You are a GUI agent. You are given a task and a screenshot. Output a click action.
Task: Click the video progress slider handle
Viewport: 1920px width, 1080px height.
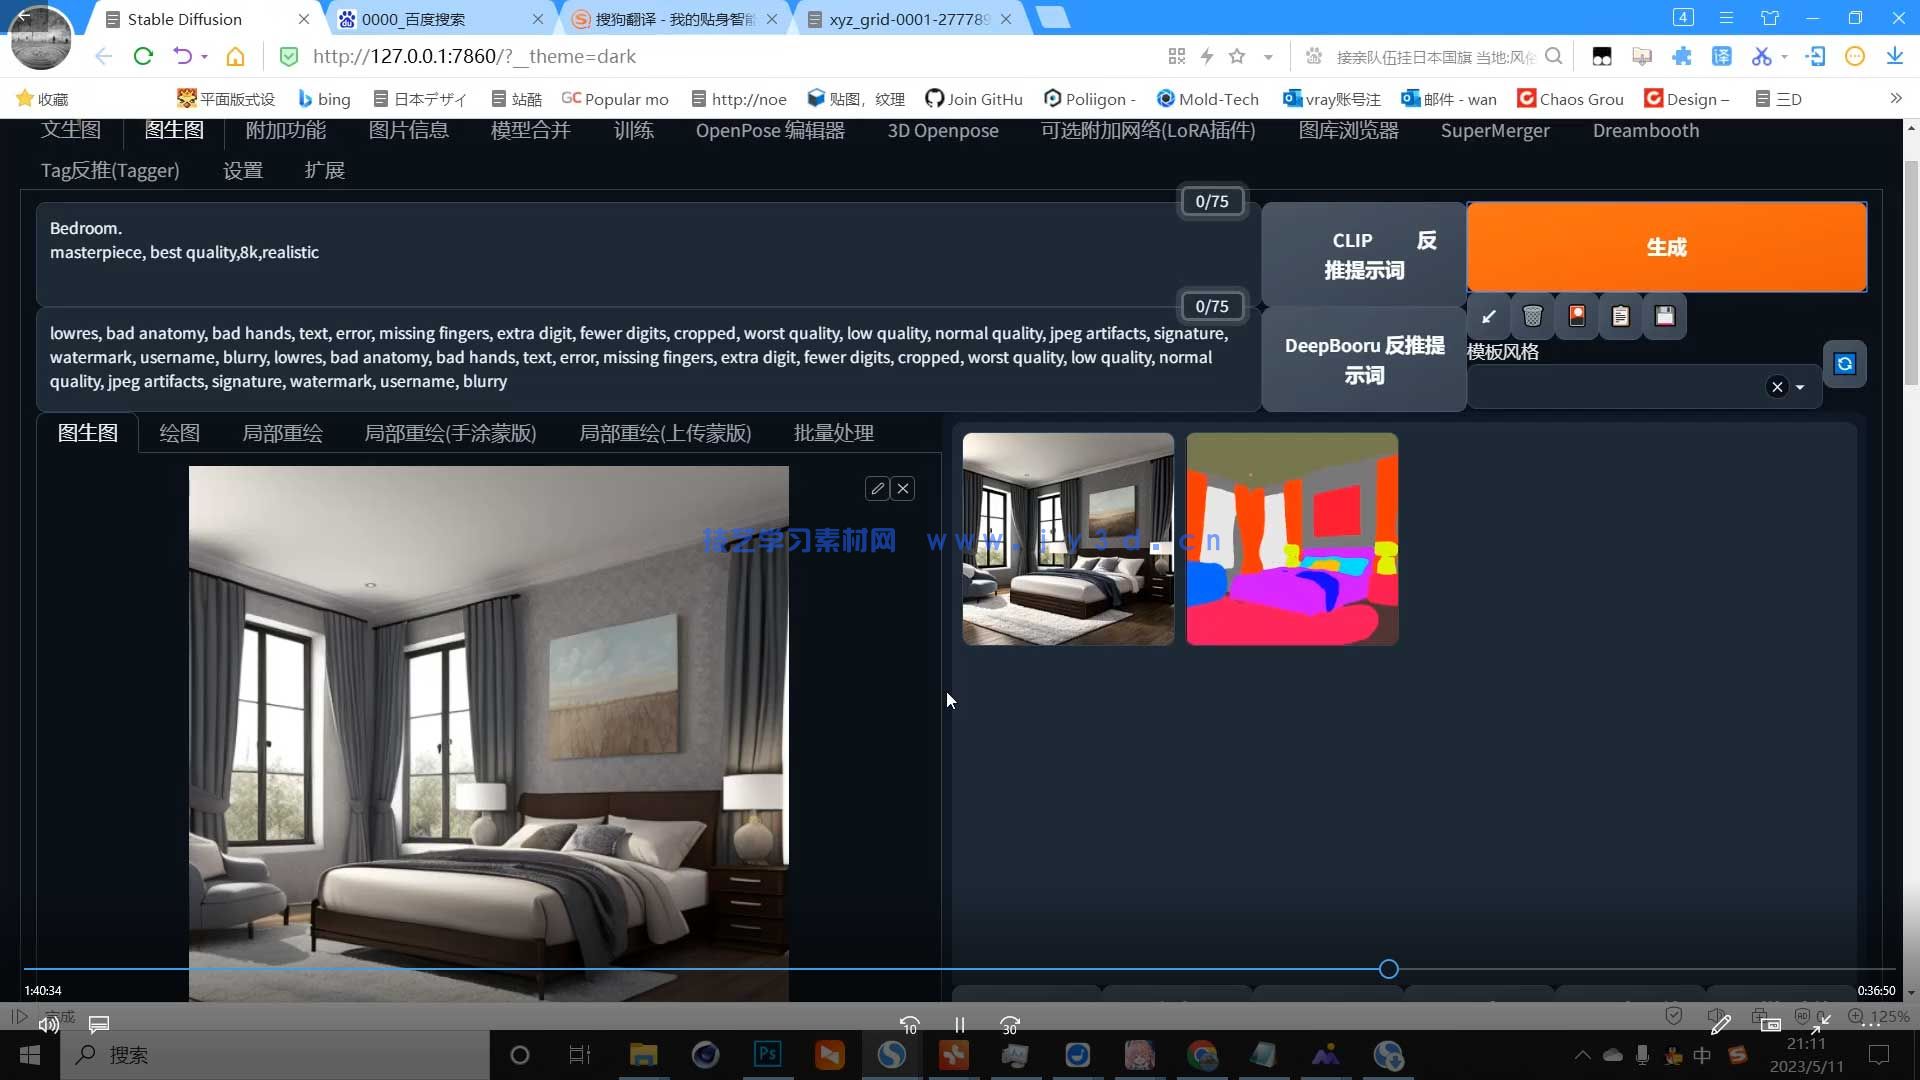click(x=1388, y=969)
